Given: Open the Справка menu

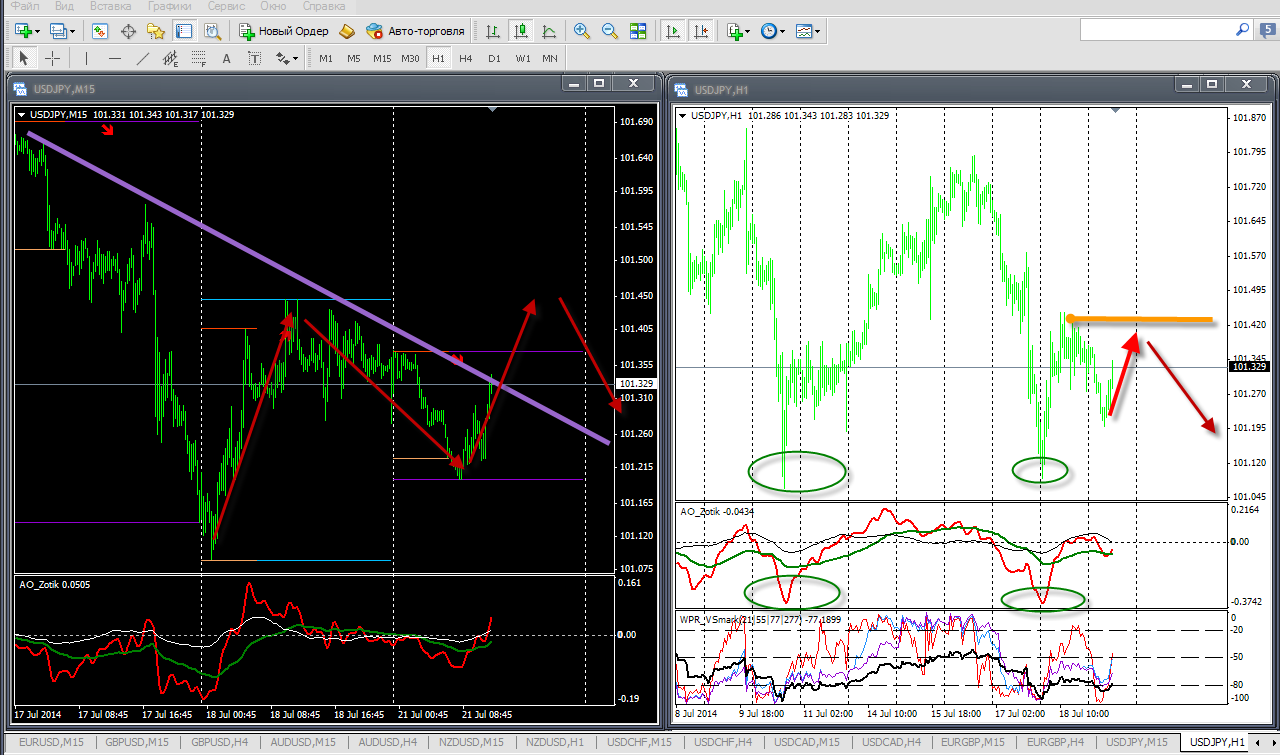Looking at the screenshot, I should pos(324,6).
